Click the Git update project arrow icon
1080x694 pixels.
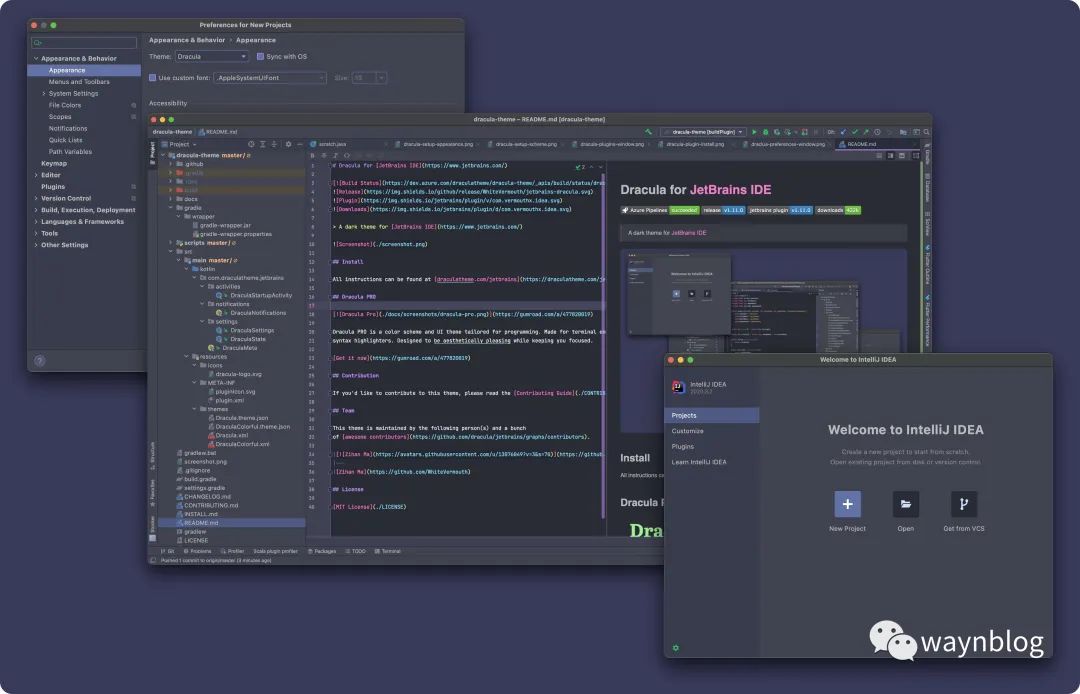click(844, 132)
